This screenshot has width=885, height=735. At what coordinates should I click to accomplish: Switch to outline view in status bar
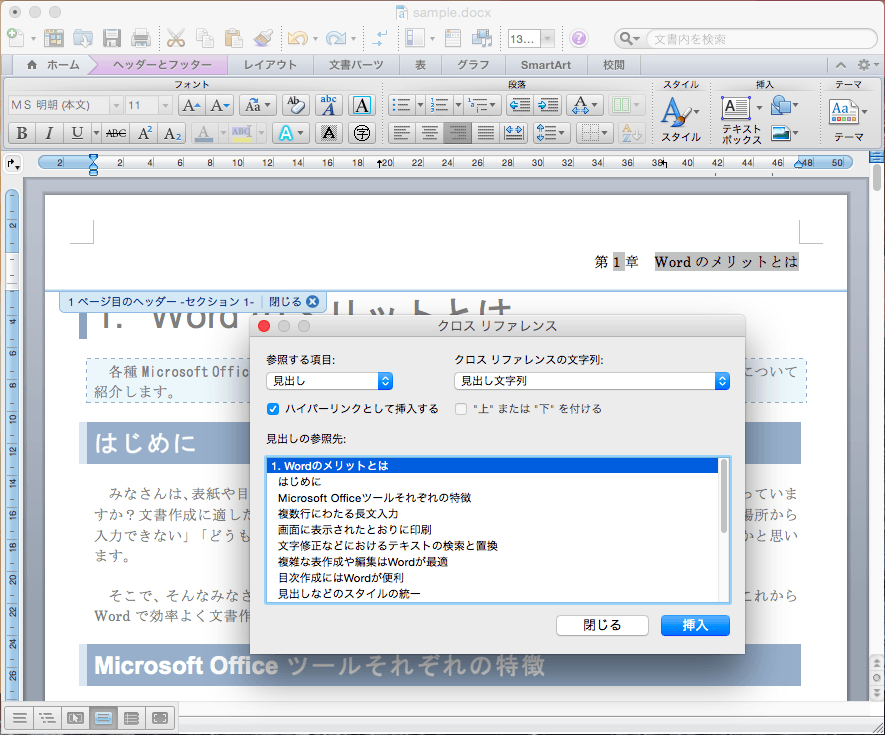click(x=47, y=718)
